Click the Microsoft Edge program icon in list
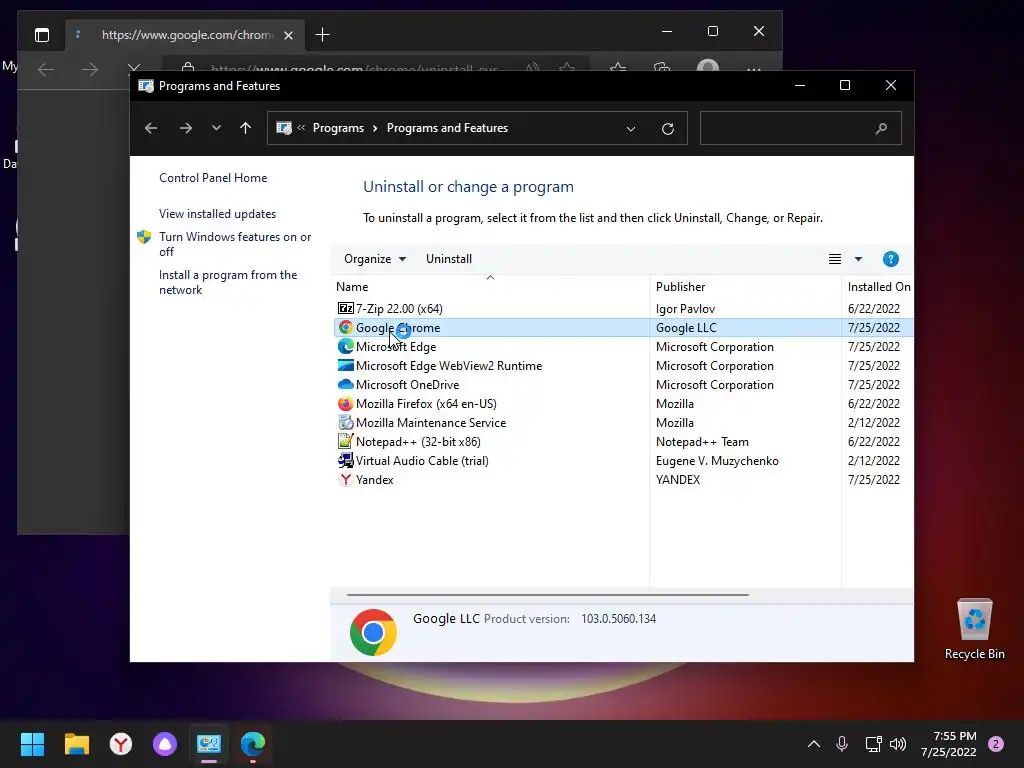The height and width of the screenshot is (768, 1024). coord(345,346)
